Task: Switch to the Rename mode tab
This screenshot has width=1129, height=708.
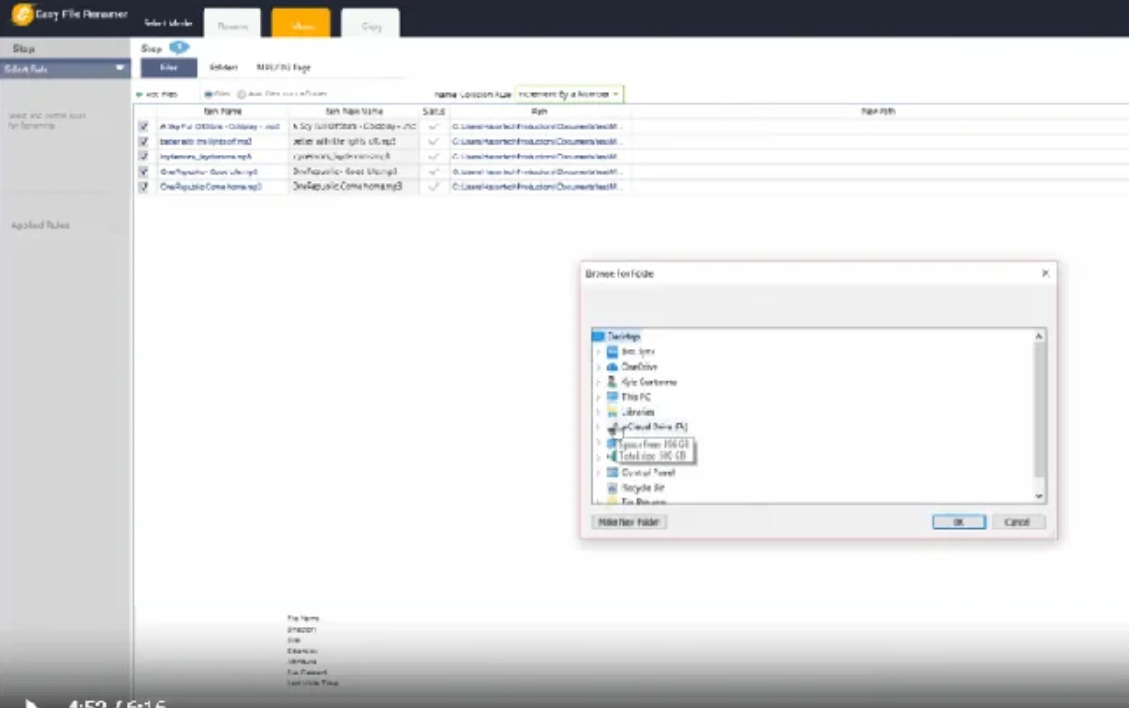Action: click(x=233, y=24)
